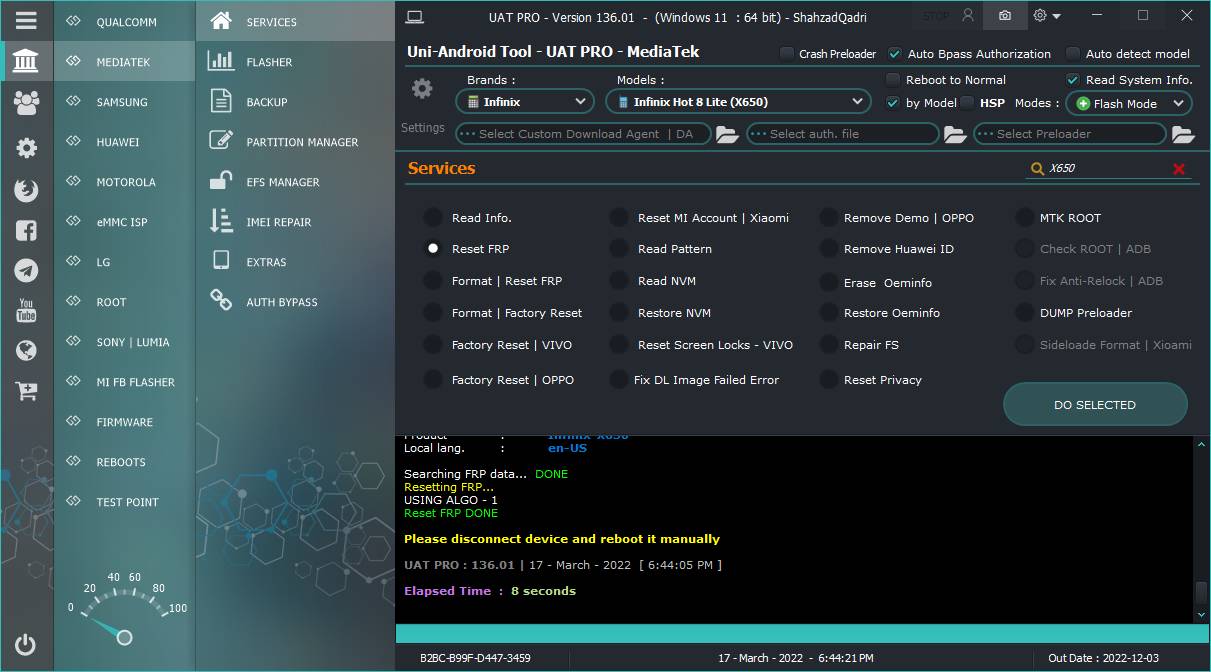This screenshot has width=1211, height=672.
Task: Open the sidebar gear settings icon
Action: point(26,148)
